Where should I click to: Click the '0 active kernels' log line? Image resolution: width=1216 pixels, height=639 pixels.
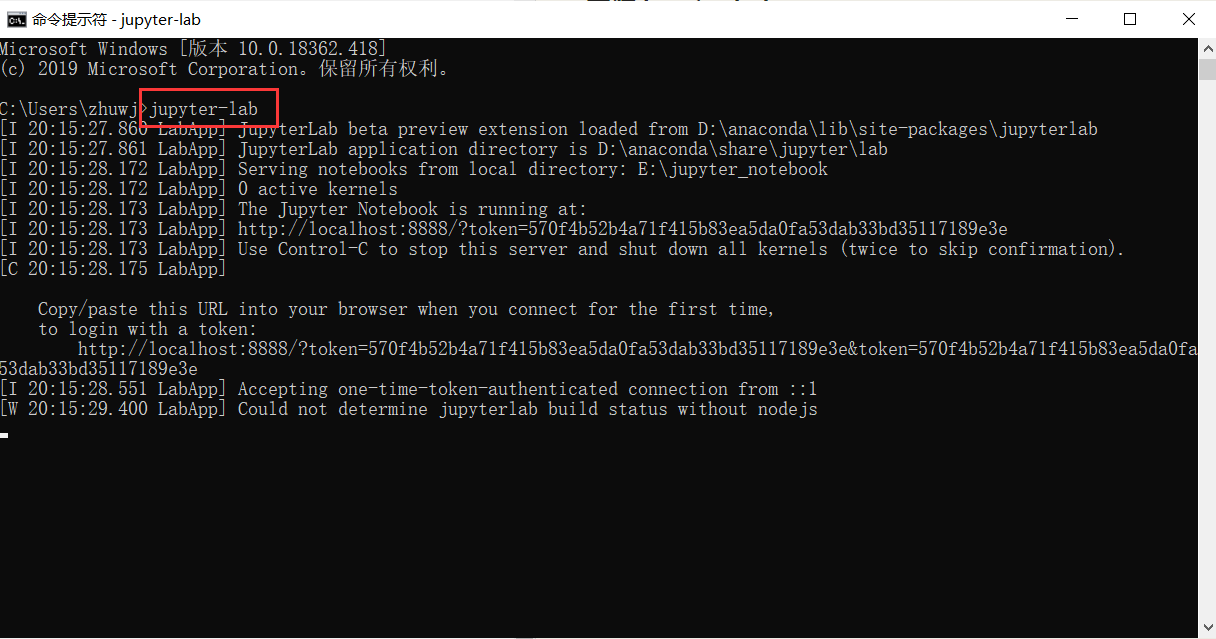pyautogui.click(x=199, y=189)
